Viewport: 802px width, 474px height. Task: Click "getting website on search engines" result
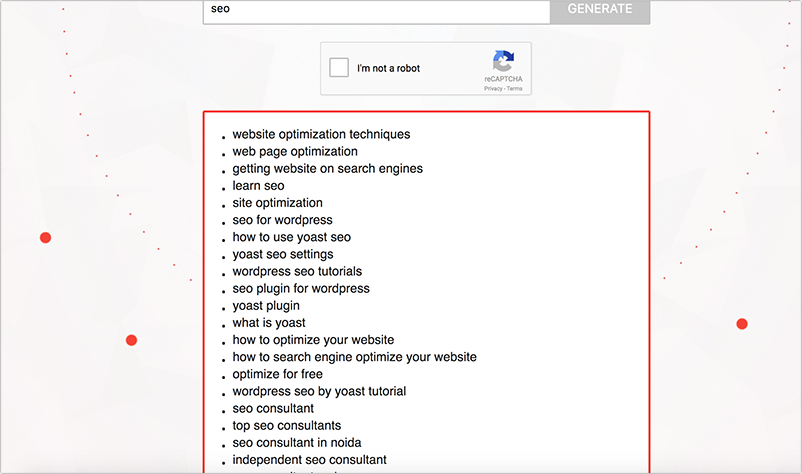tap(327, 169)
